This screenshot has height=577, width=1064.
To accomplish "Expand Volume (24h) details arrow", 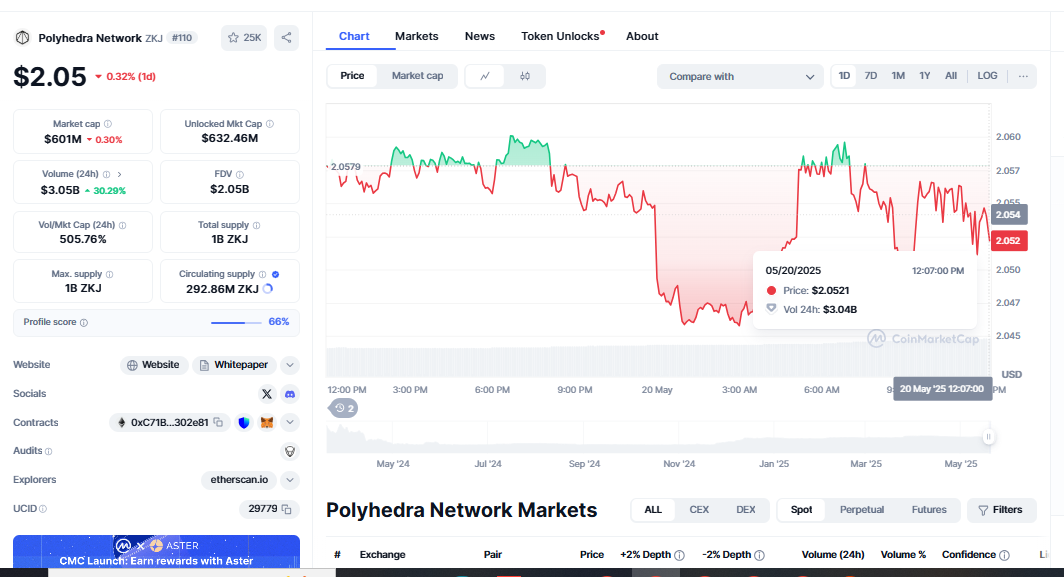I will tap(119, 174).
